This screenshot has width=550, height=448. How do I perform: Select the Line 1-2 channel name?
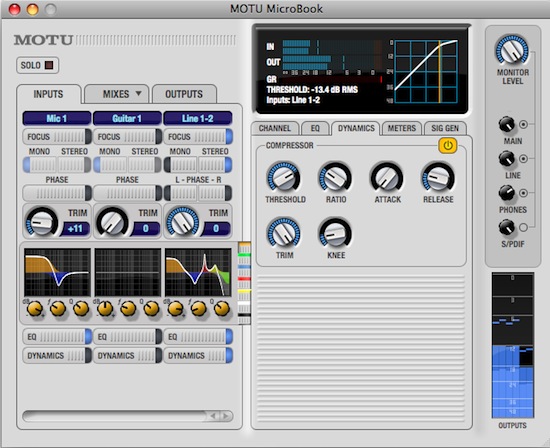198,118
